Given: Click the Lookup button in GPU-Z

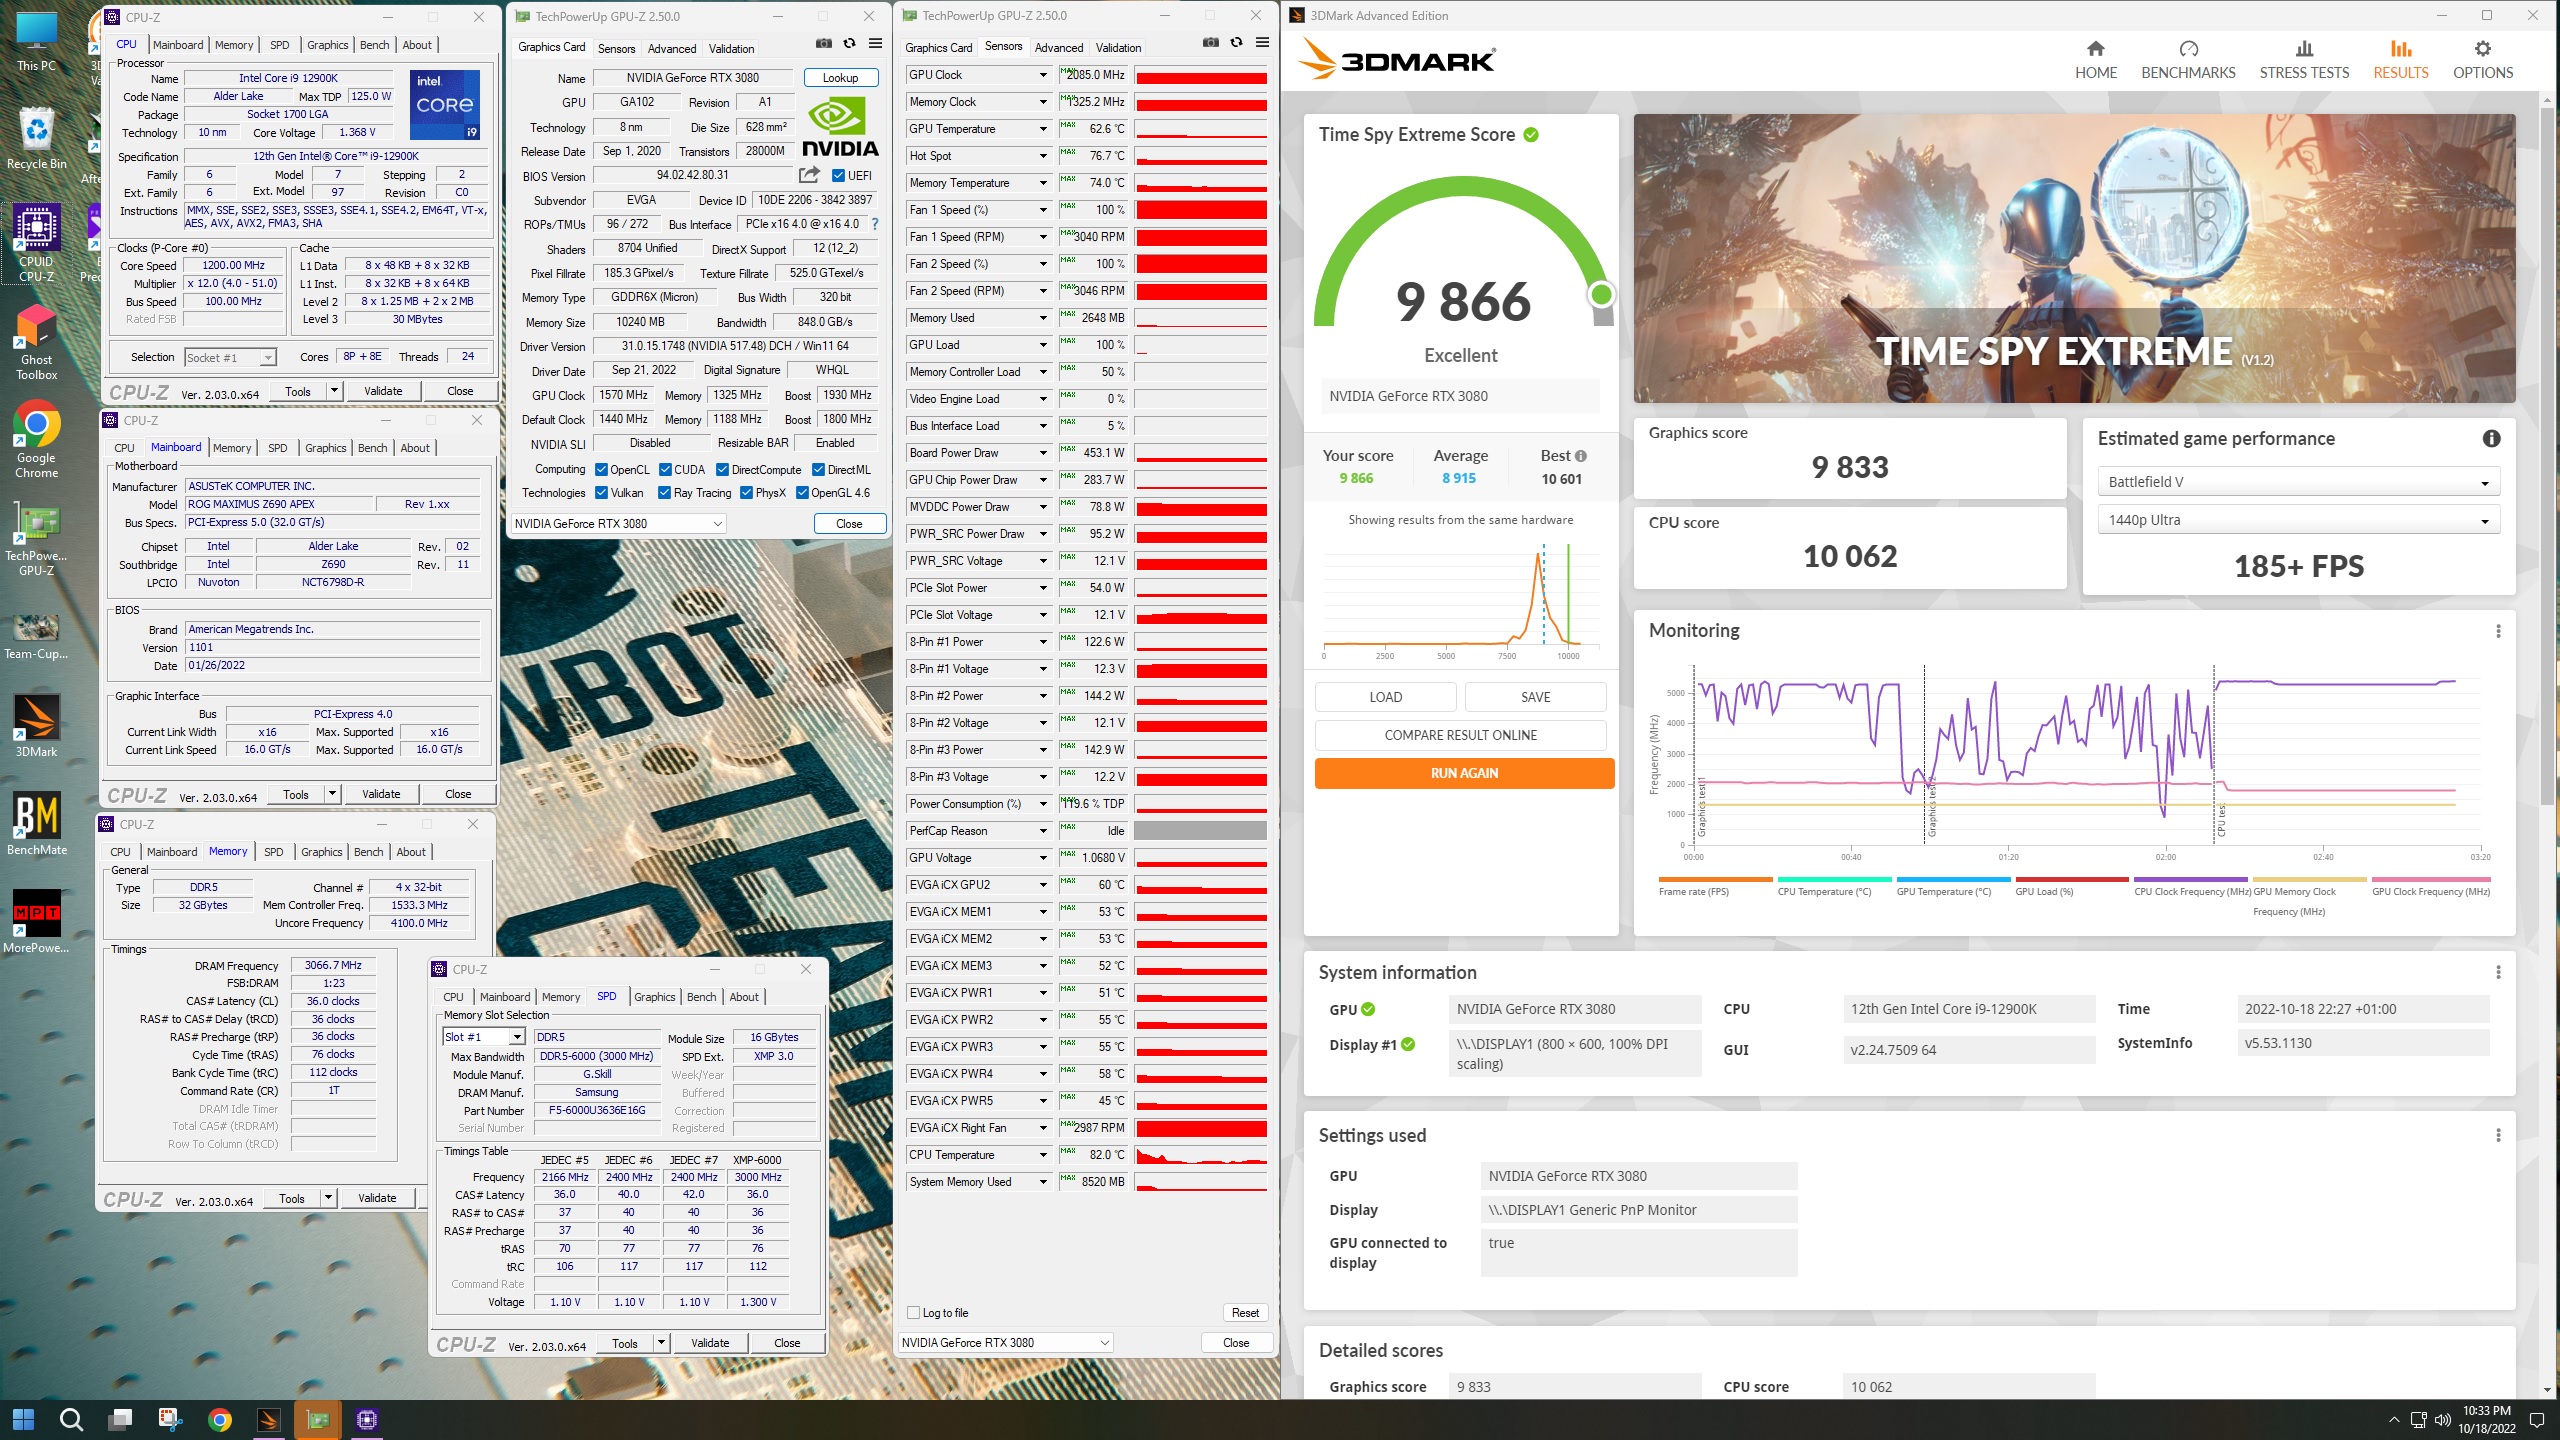Looking at the screenshot, I should click(840, 78).
